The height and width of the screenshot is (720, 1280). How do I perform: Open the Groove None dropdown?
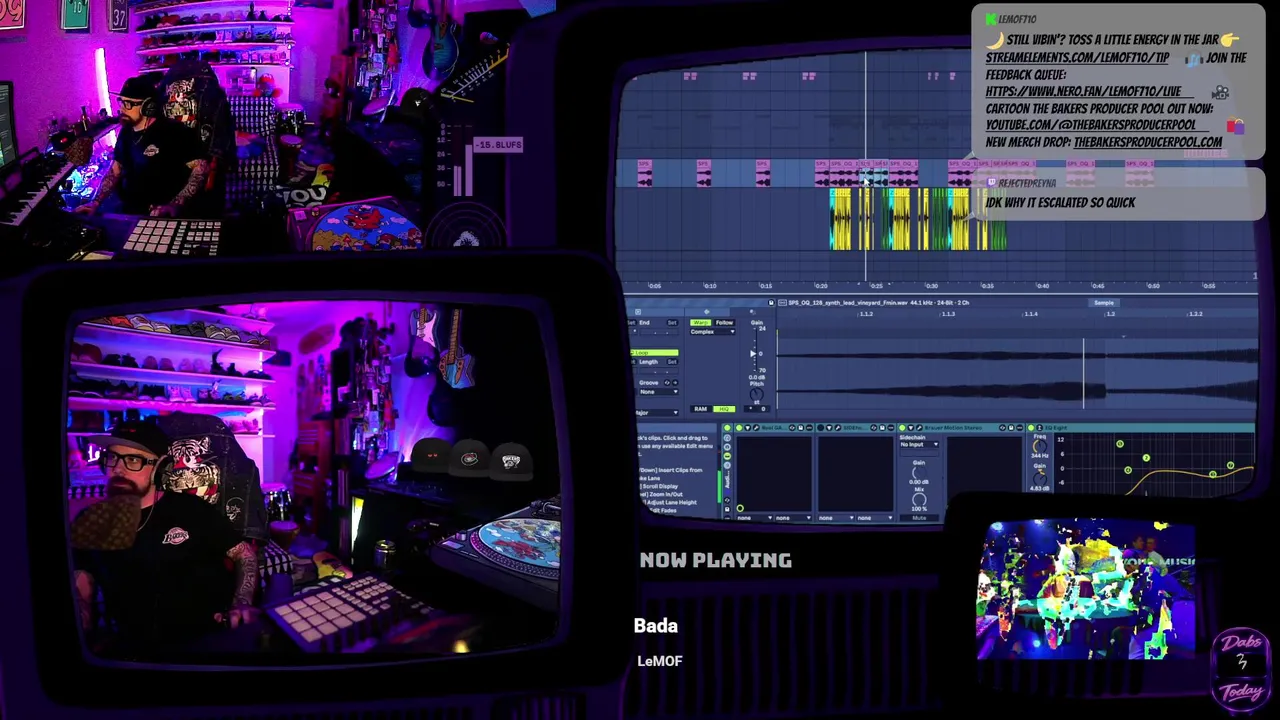(658, 392)
